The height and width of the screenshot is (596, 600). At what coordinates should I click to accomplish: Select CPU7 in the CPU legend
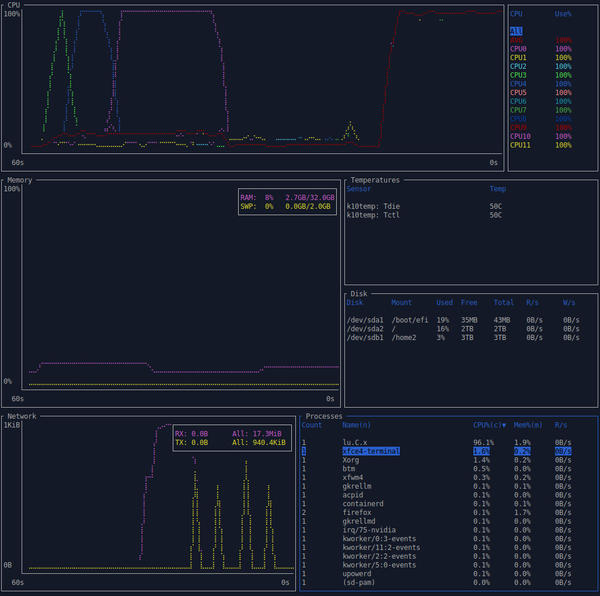tap(541, 110)
